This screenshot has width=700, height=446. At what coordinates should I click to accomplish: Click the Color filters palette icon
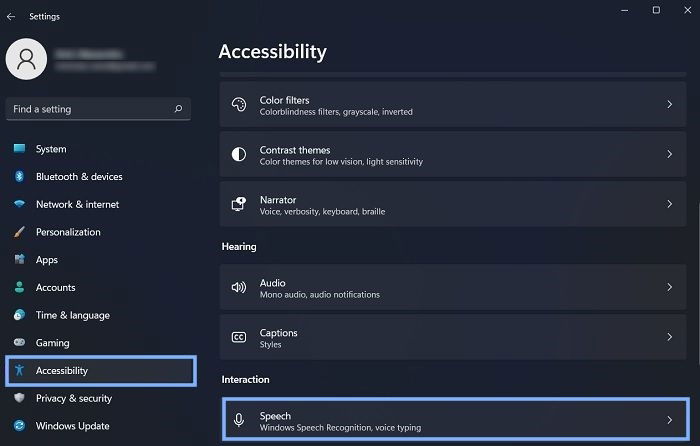(239, 104)
